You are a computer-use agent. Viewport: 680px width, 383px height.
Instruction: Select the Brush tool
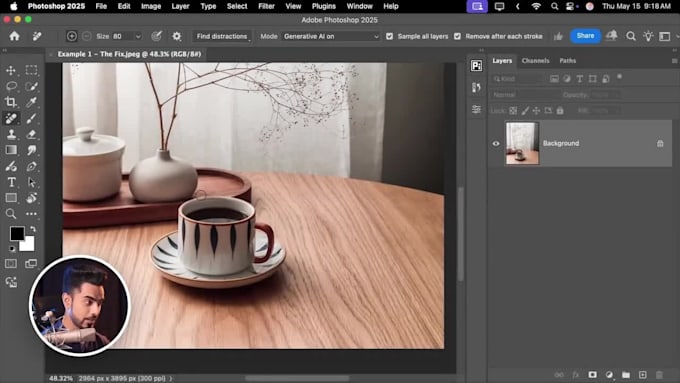31,118
